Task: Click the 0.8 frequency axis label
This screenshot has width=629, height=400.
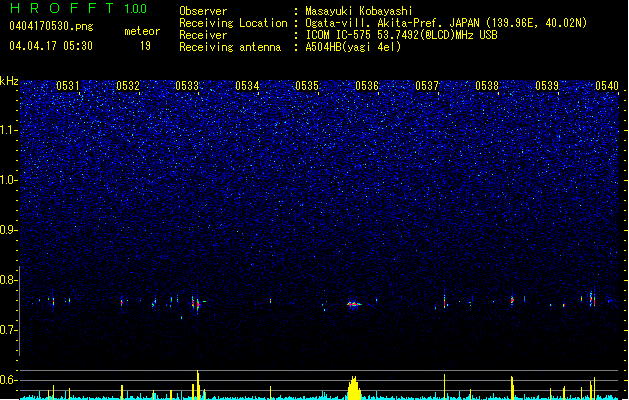Action: [8, 280]
